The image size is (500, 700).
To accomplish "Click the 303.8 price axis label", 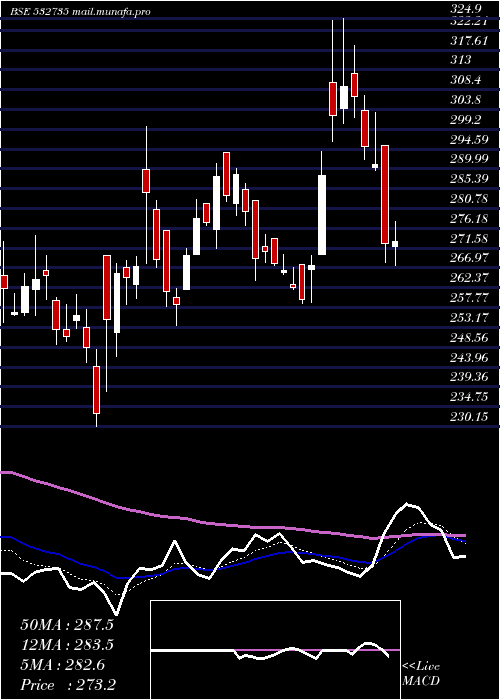I will click(x=466, y=100).
